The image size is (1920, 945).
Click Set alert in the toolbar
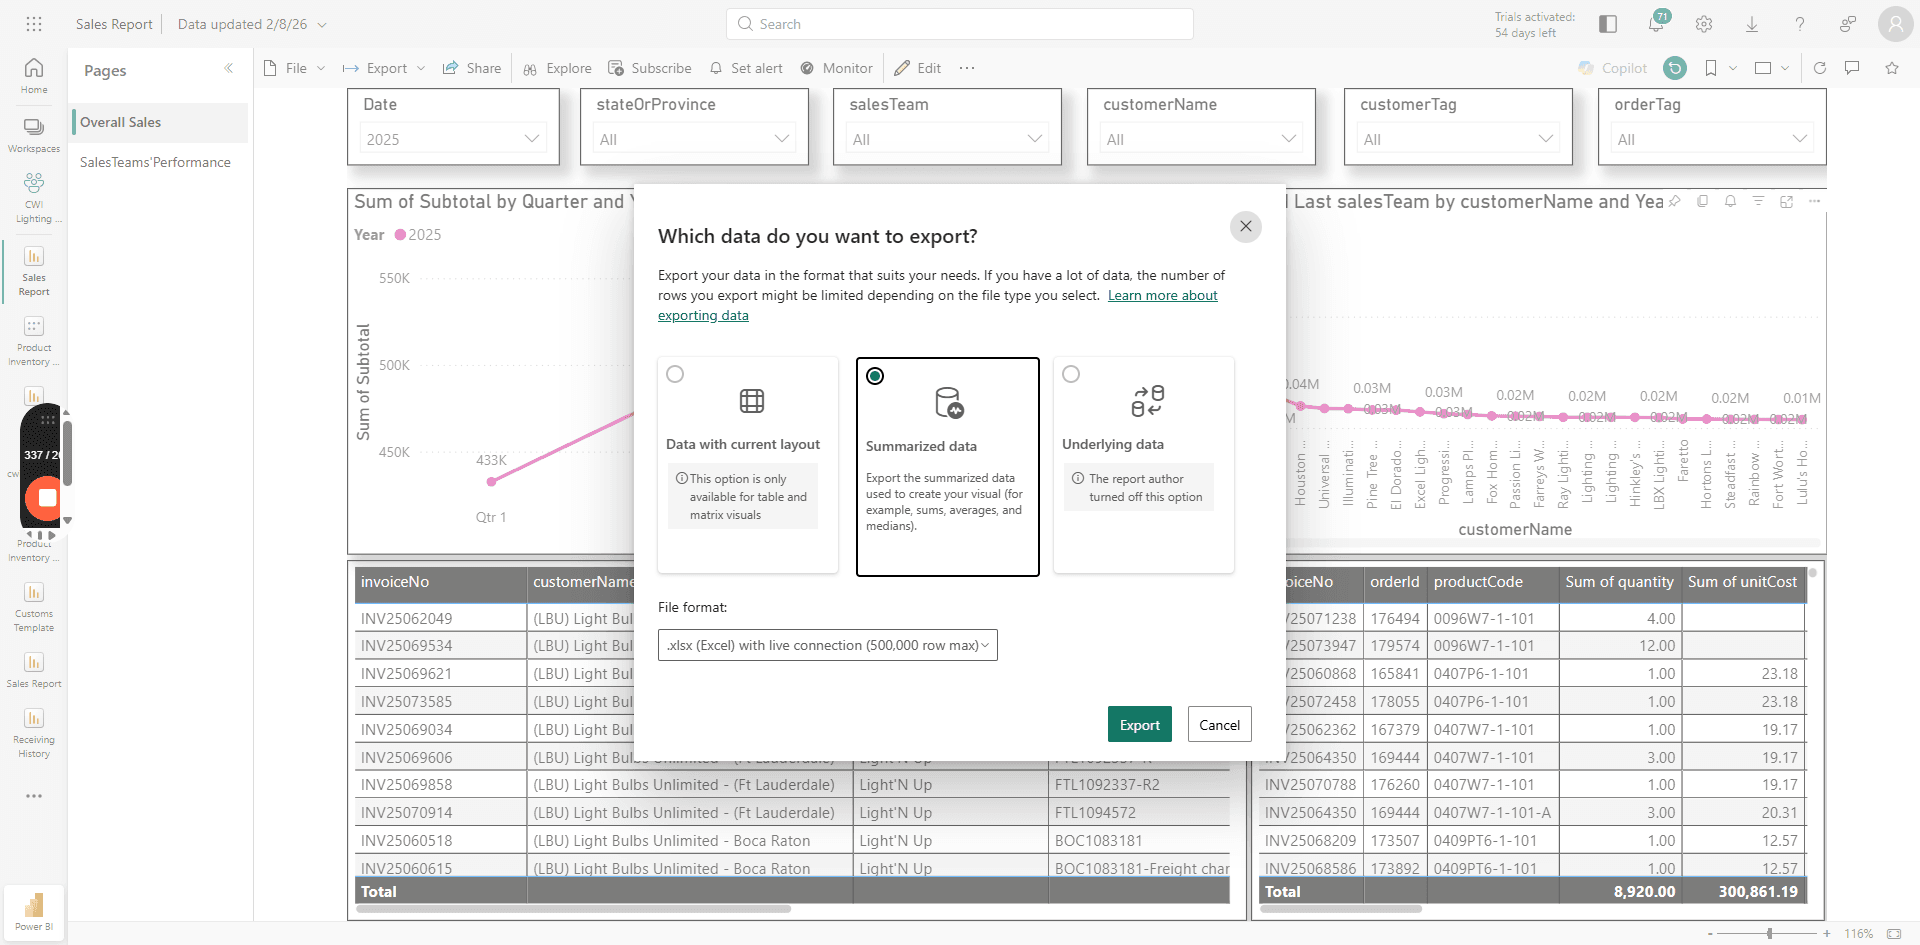tap(746, 68)
